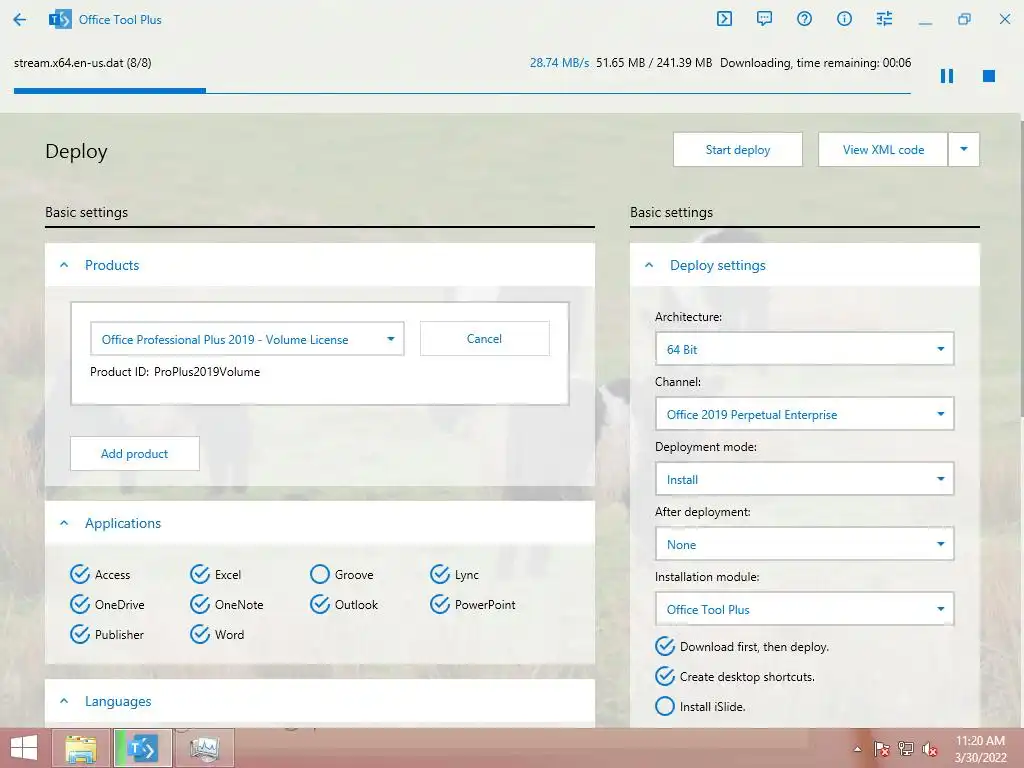This screenshot has width=1024, height=768.
Task: Open the Channel dropdown
Action: 805,414
